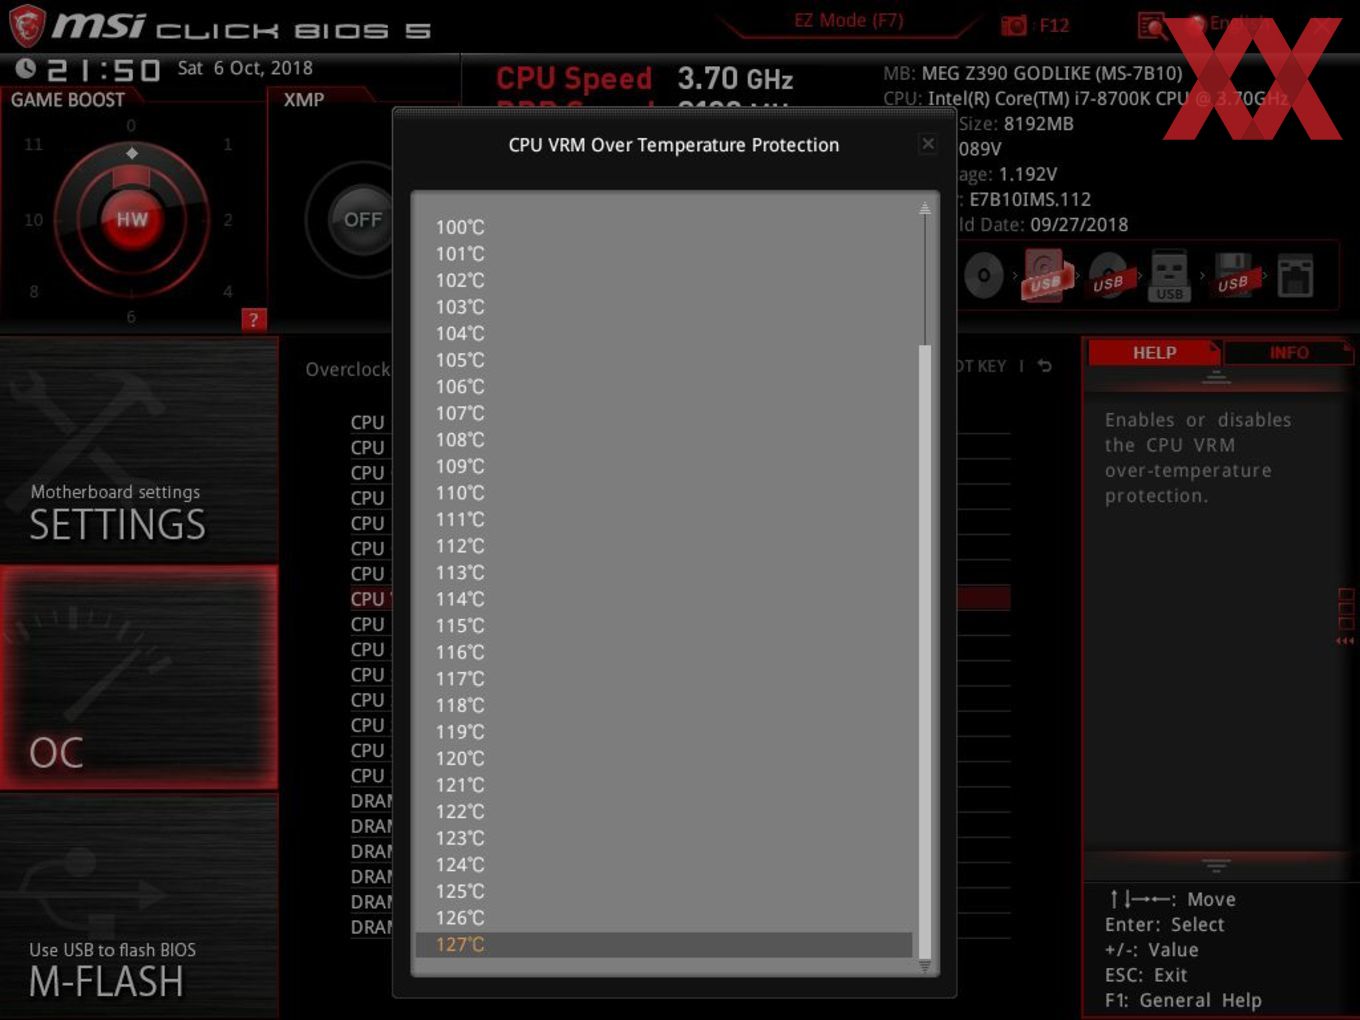1360x1020 pixels.
Task: Switch to EZ Mode (F7)
Action: click(849, 21)
